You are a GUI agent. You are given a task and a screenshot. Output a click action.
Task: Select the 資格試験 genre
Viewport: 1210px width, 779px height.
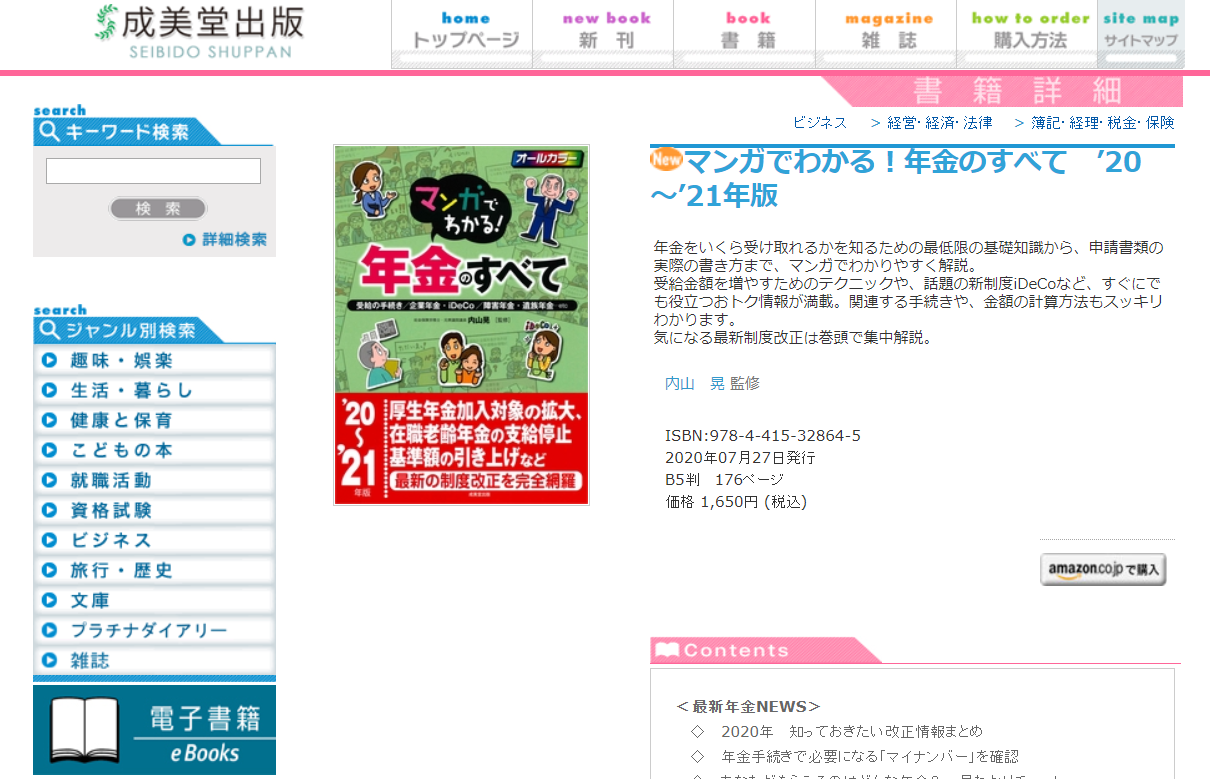(x=154, y=510)
